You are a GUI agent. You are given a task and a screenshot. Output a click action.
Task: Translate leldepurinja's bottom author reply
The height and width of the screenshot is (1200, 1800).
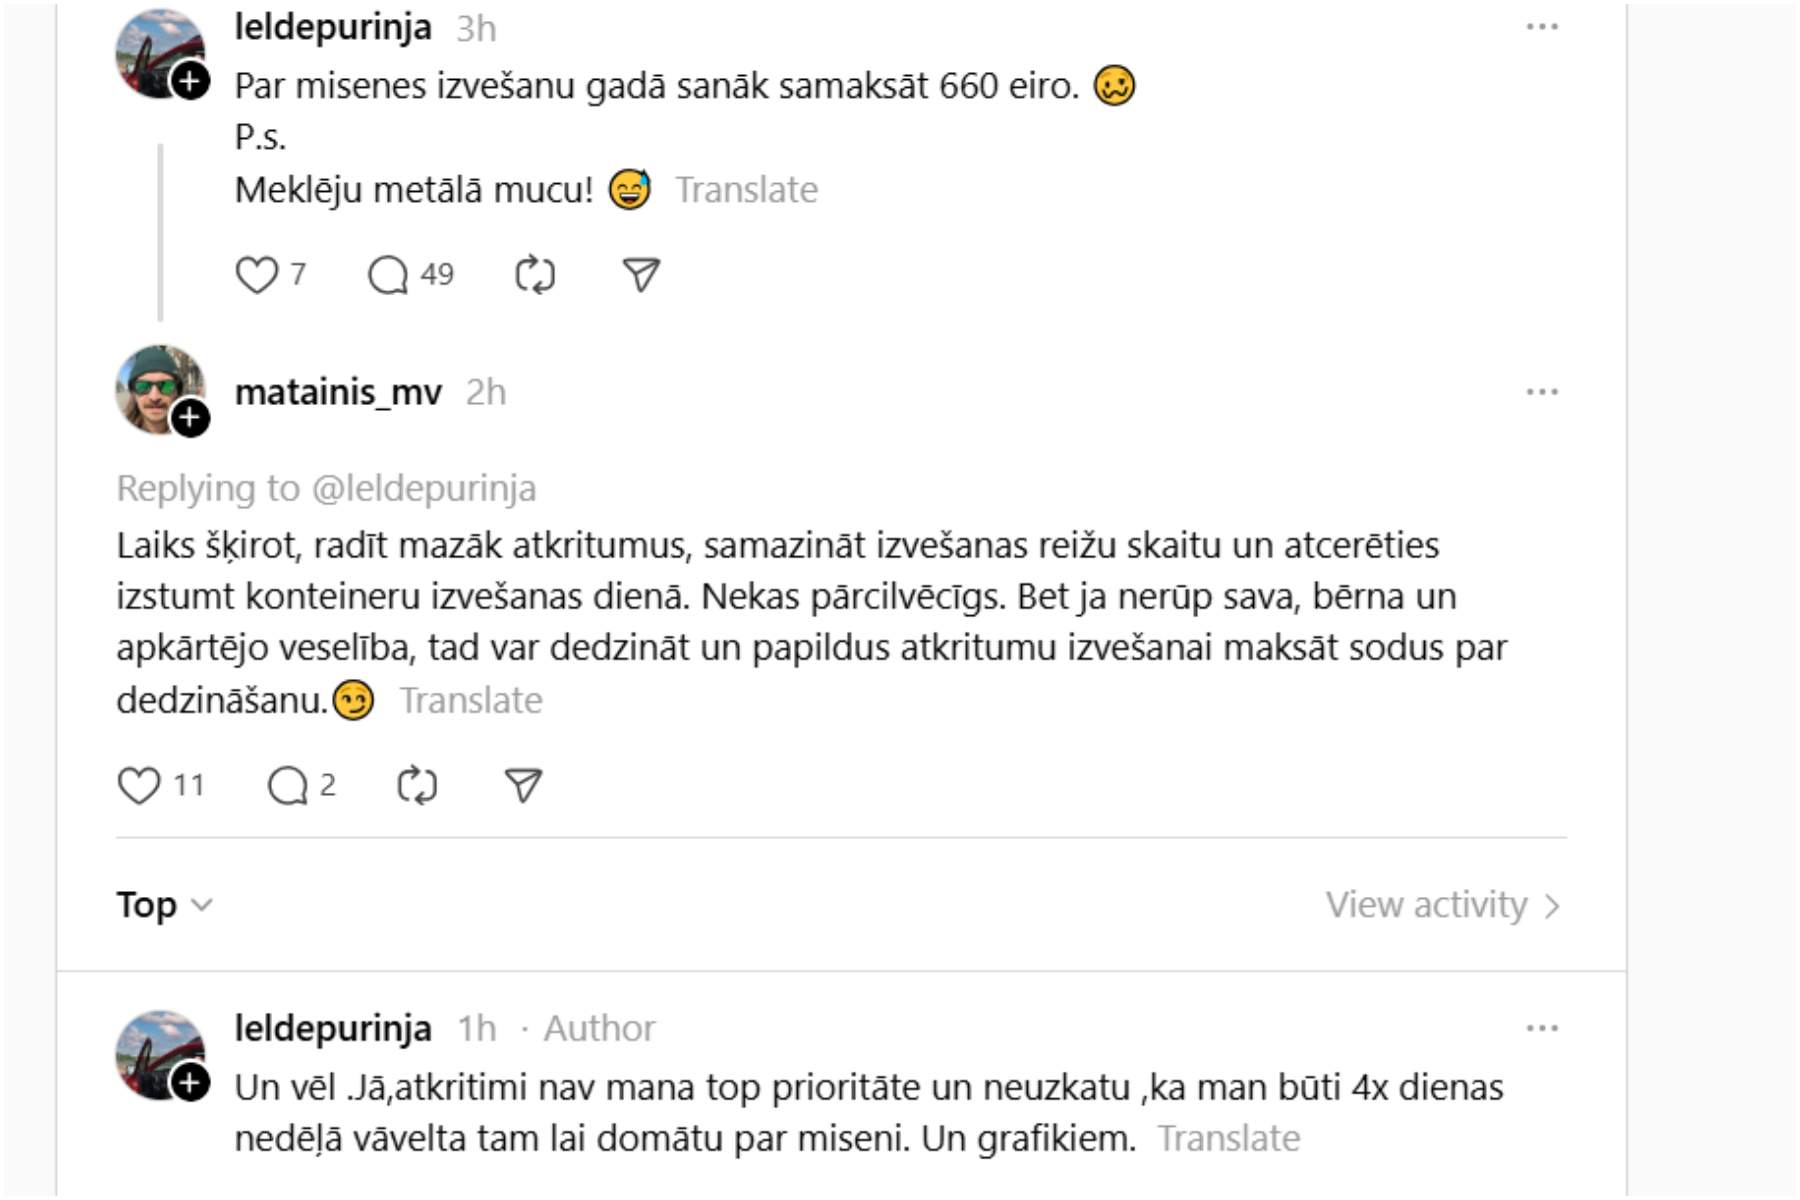pos(1228,1138)
